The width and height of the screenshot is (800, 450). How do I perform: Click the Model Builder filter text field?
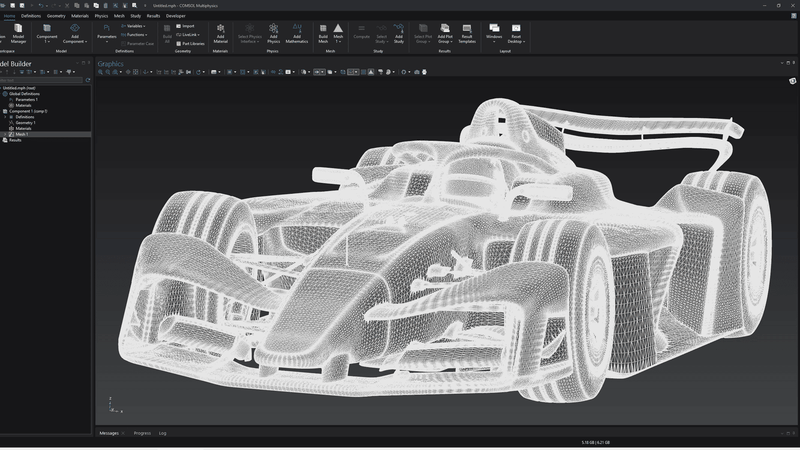(41, 80)
